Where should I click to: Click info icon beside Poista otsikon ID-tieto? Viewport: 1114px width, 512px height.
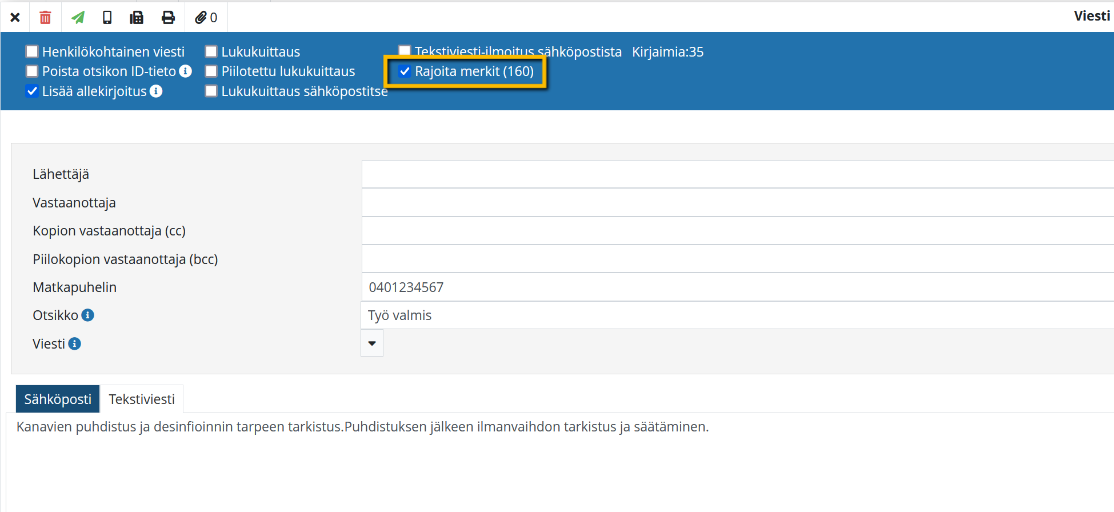(185, 72)
